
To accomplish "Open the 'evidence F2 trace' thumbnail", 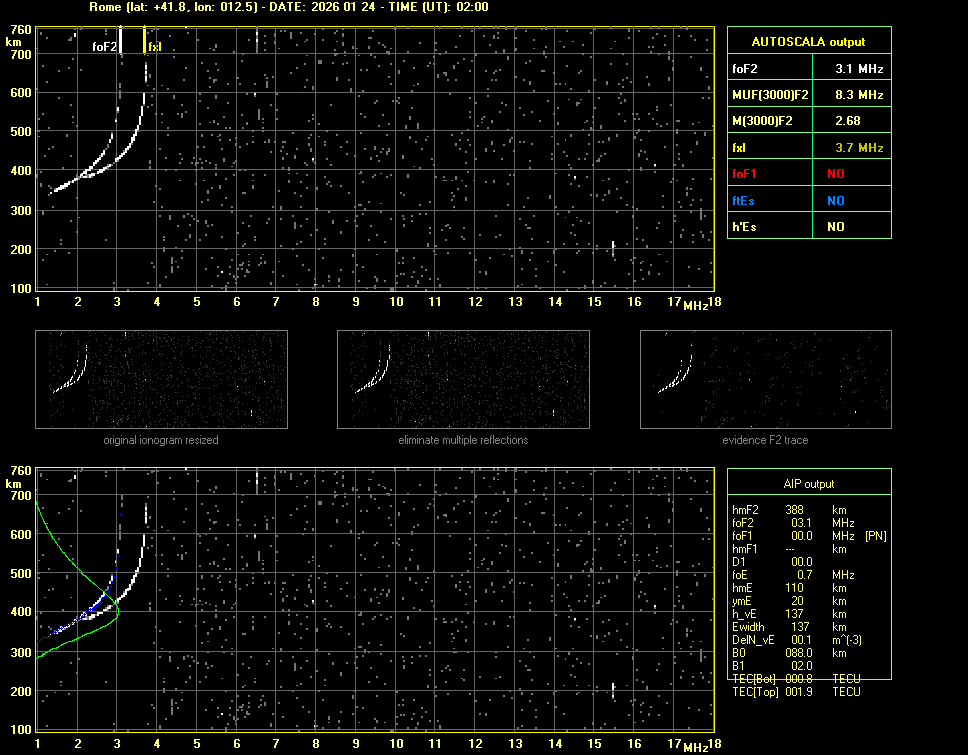I will click(766, 381).
